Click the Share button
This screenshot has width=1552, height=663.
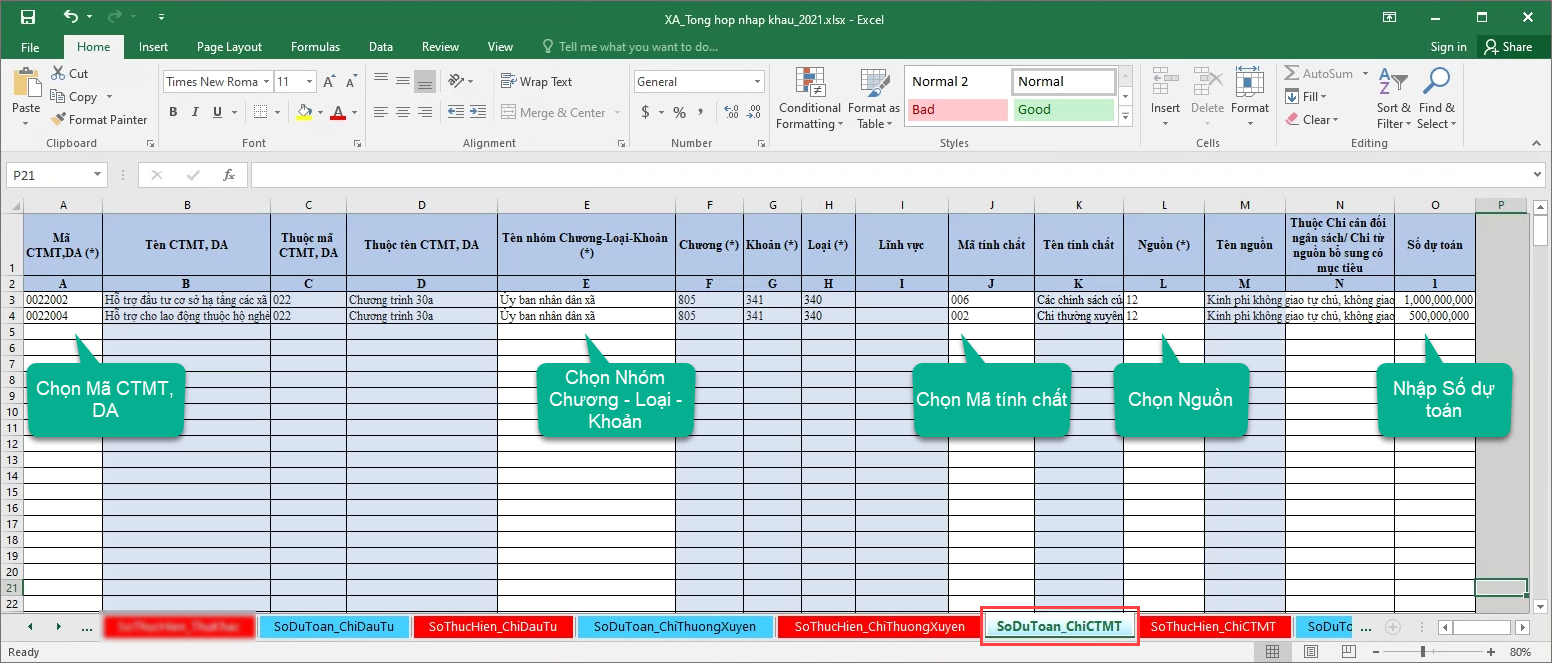[1508, 47]
